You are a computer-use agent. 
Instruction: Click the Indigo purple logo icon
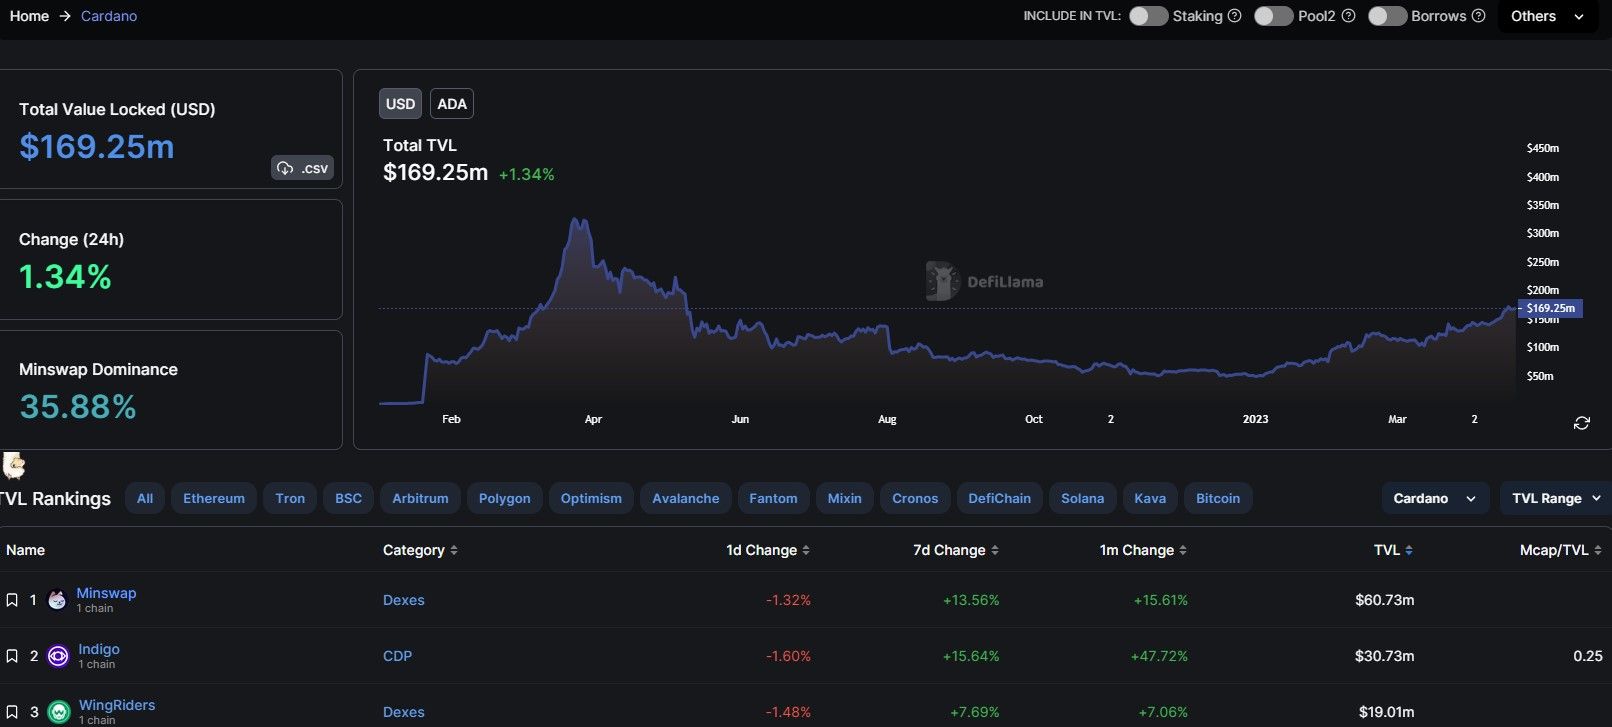(58, 656)
